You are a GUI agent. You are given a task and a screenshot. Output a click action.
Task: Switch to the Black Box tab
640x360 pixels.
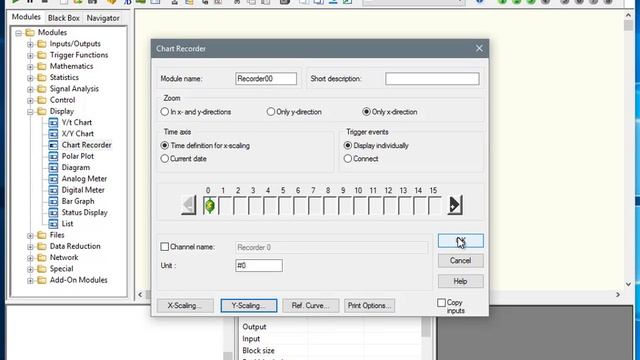click(x=64, y=18)
